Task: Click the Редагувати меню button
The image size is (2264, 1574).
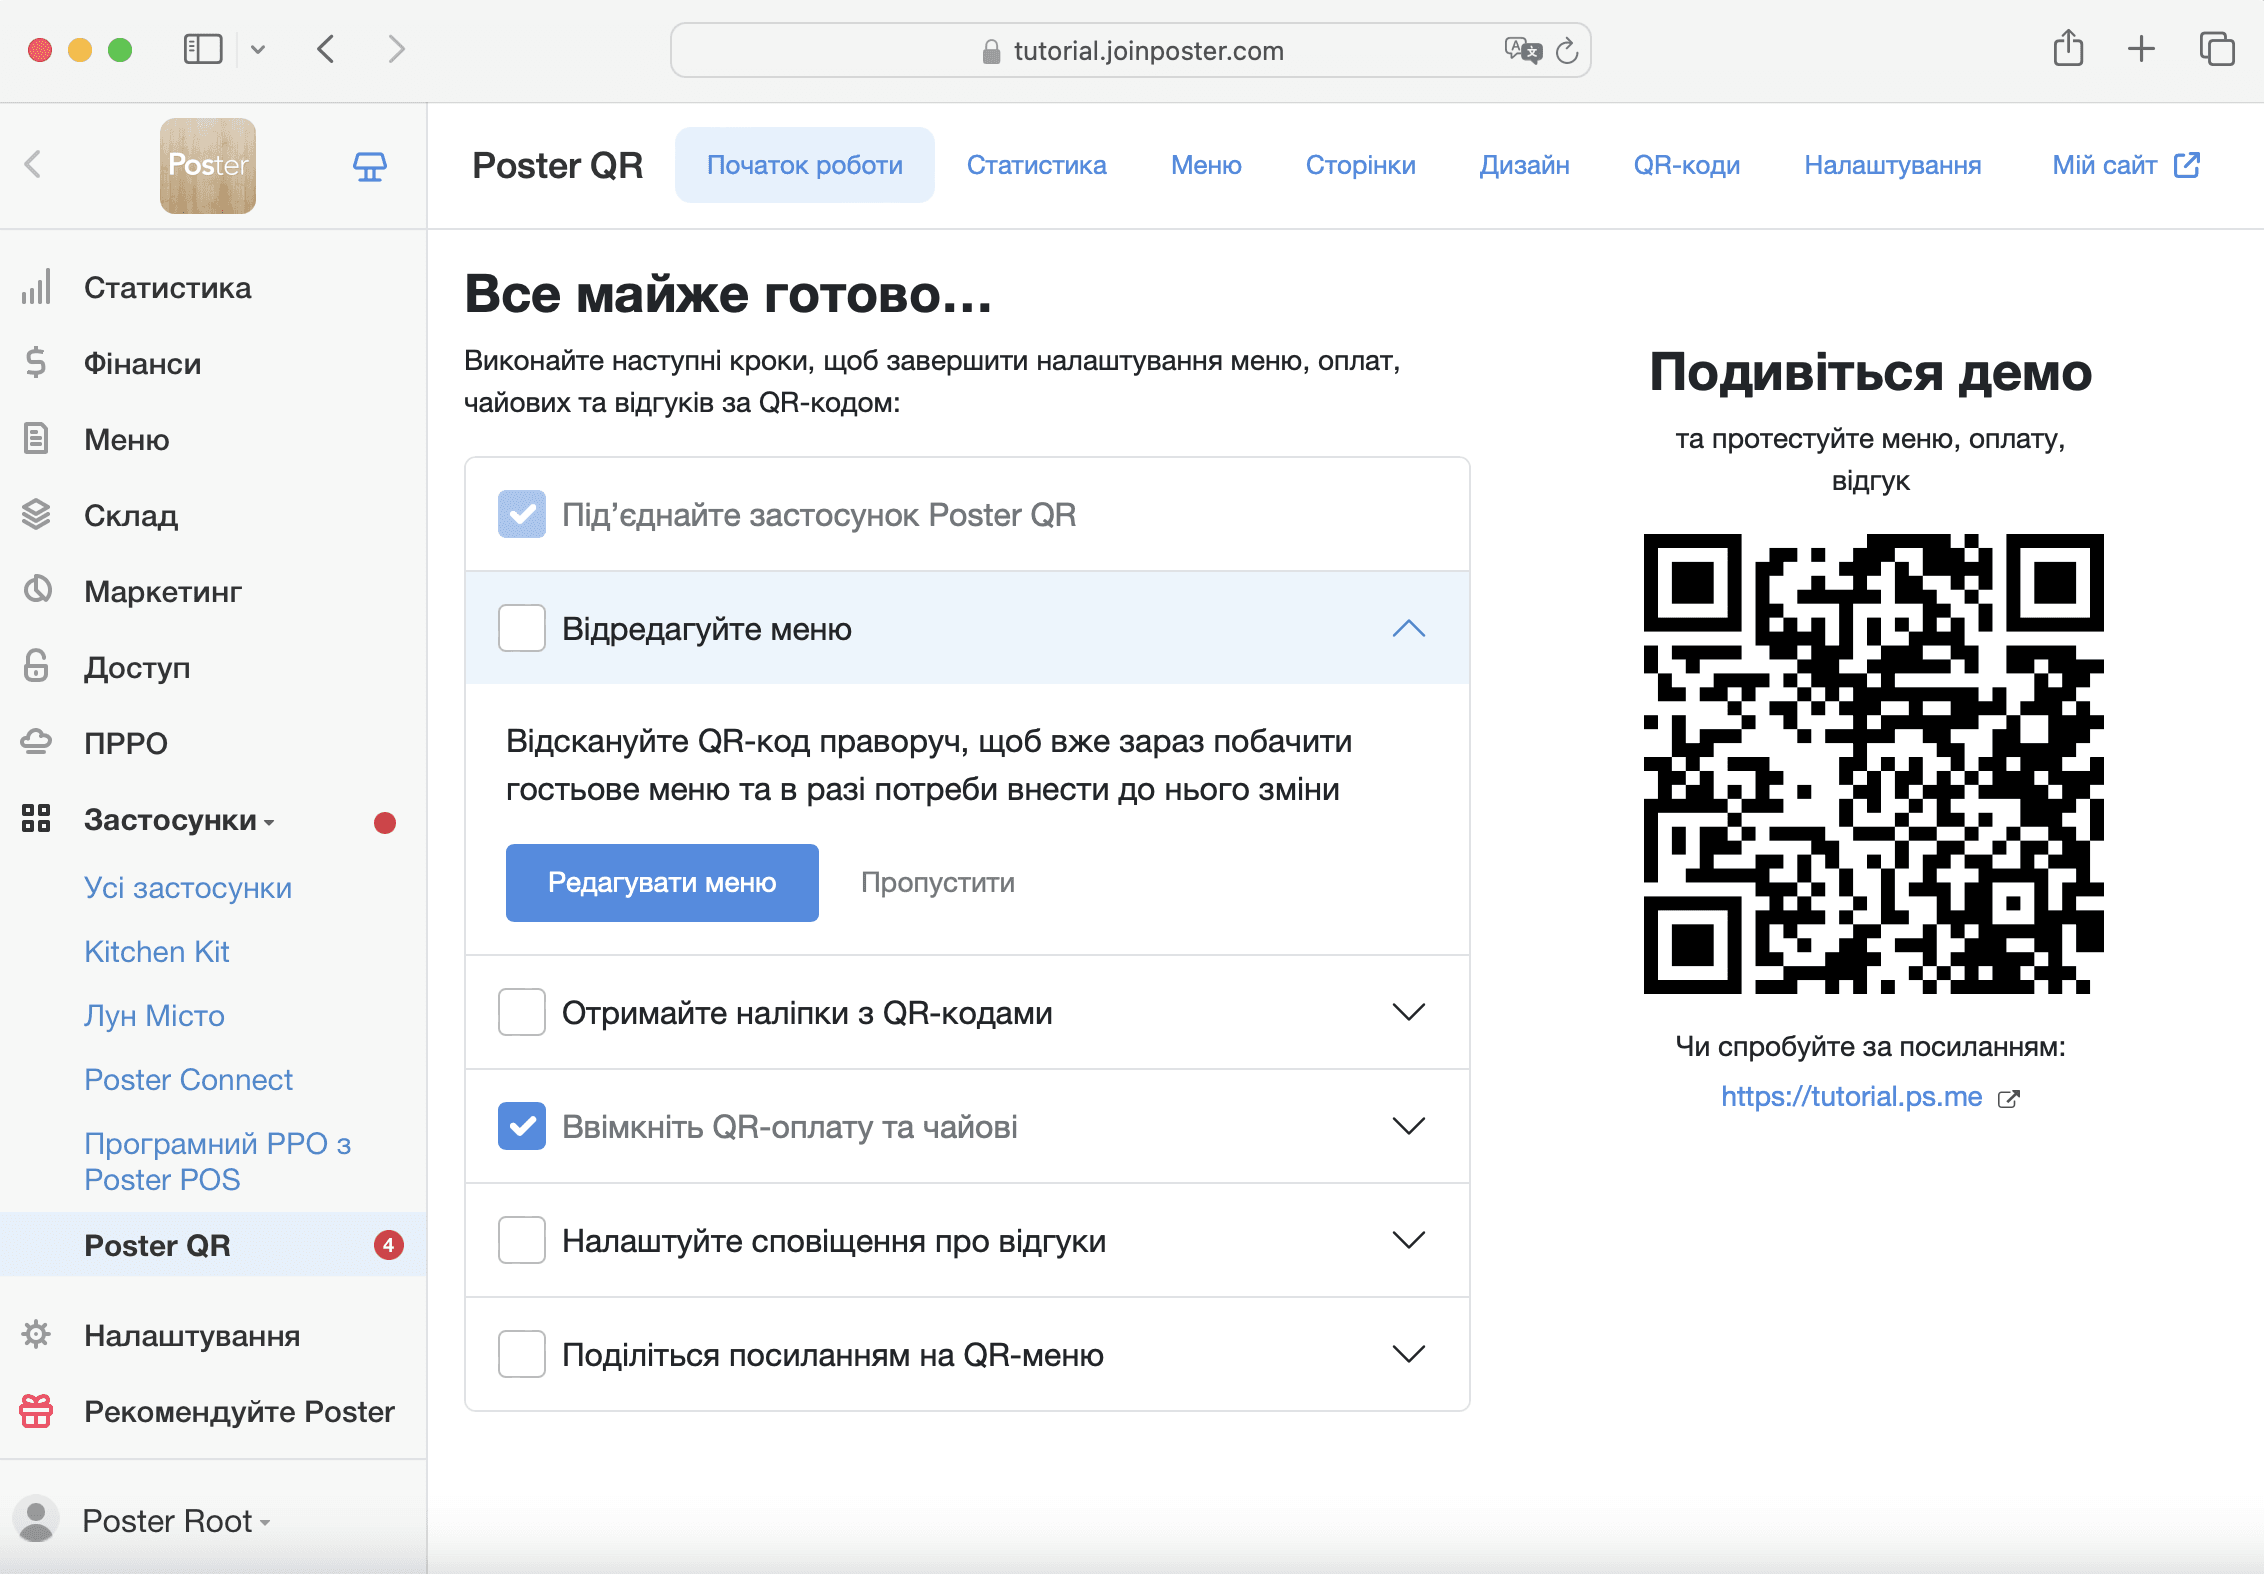Action: click(x=662, y=883)
